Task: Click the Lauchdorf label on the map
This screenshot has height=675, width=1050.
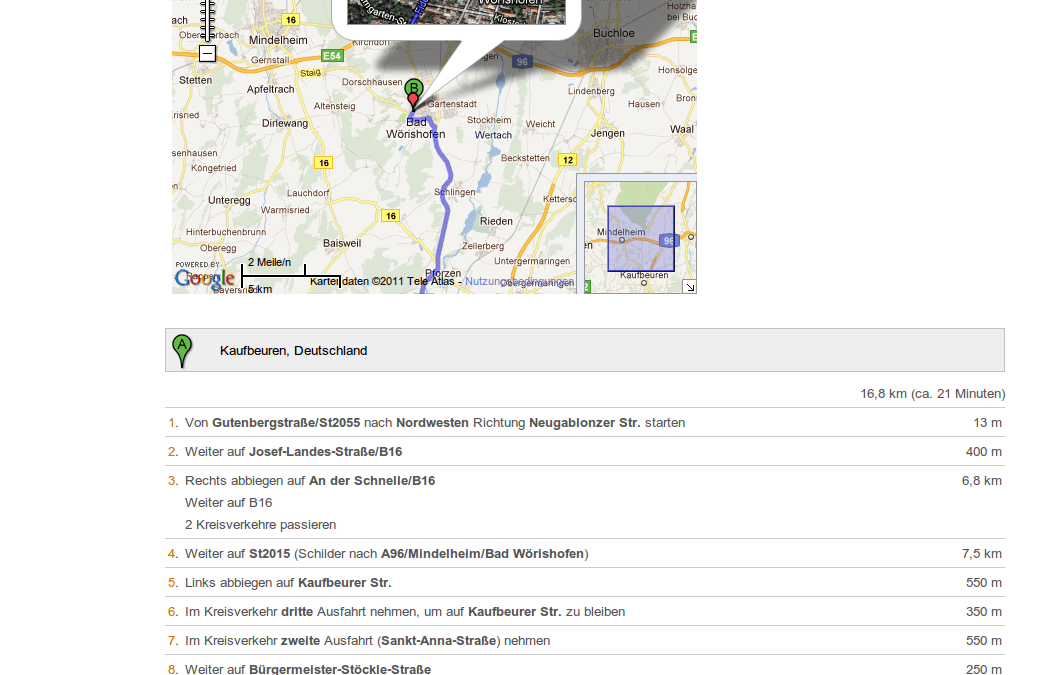Action: click(x=308, y=193)
